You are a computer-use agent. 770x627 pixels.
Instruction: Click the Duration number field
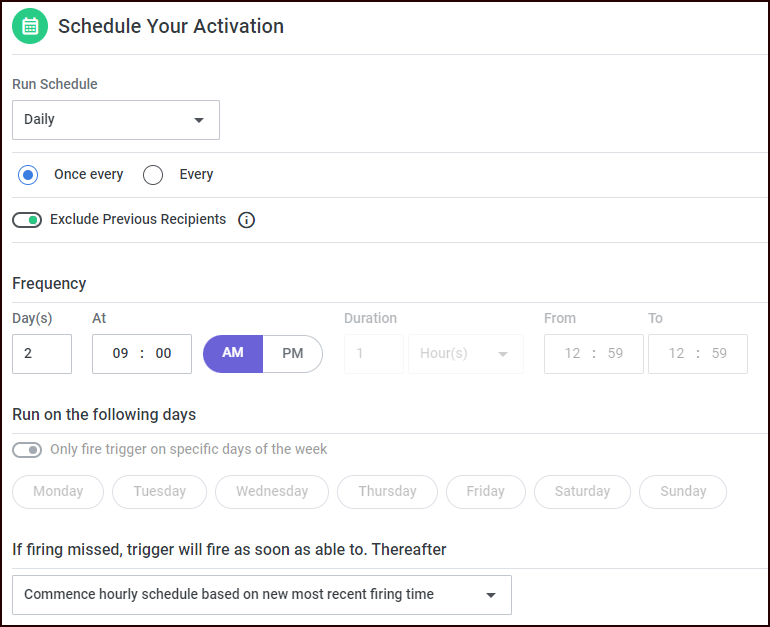pos(374,354)
